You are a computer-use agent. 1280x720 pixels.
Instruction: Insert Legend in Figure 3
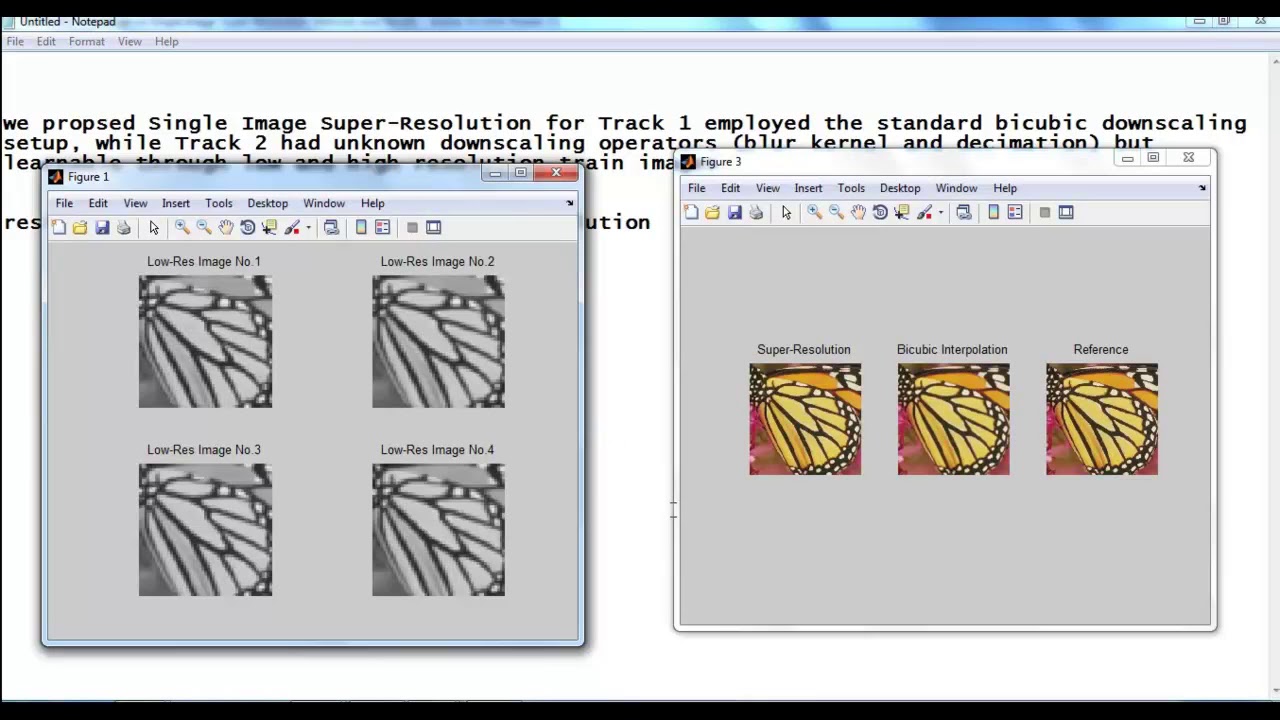pyautogui.click(x=1015, y=212)
